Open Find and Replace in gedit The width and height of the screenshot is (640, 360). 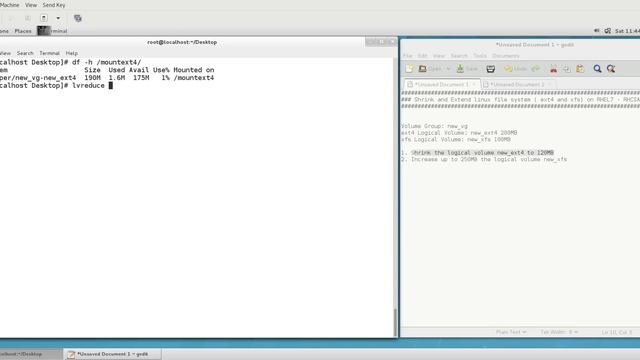[611, 69]
